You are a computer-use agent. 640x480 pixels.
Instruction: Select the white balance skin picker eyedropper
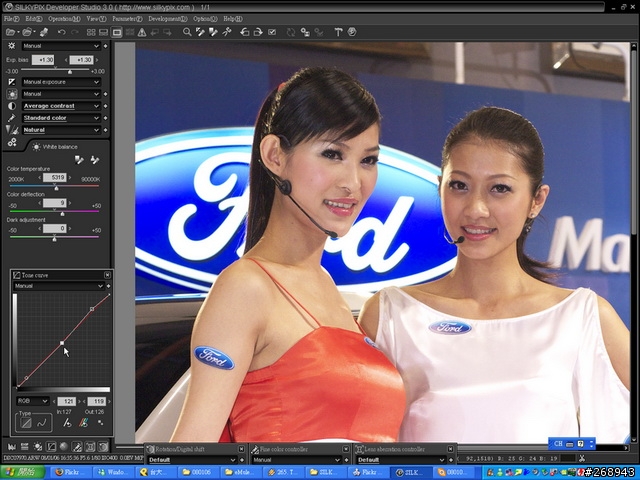tap(95, 160)
